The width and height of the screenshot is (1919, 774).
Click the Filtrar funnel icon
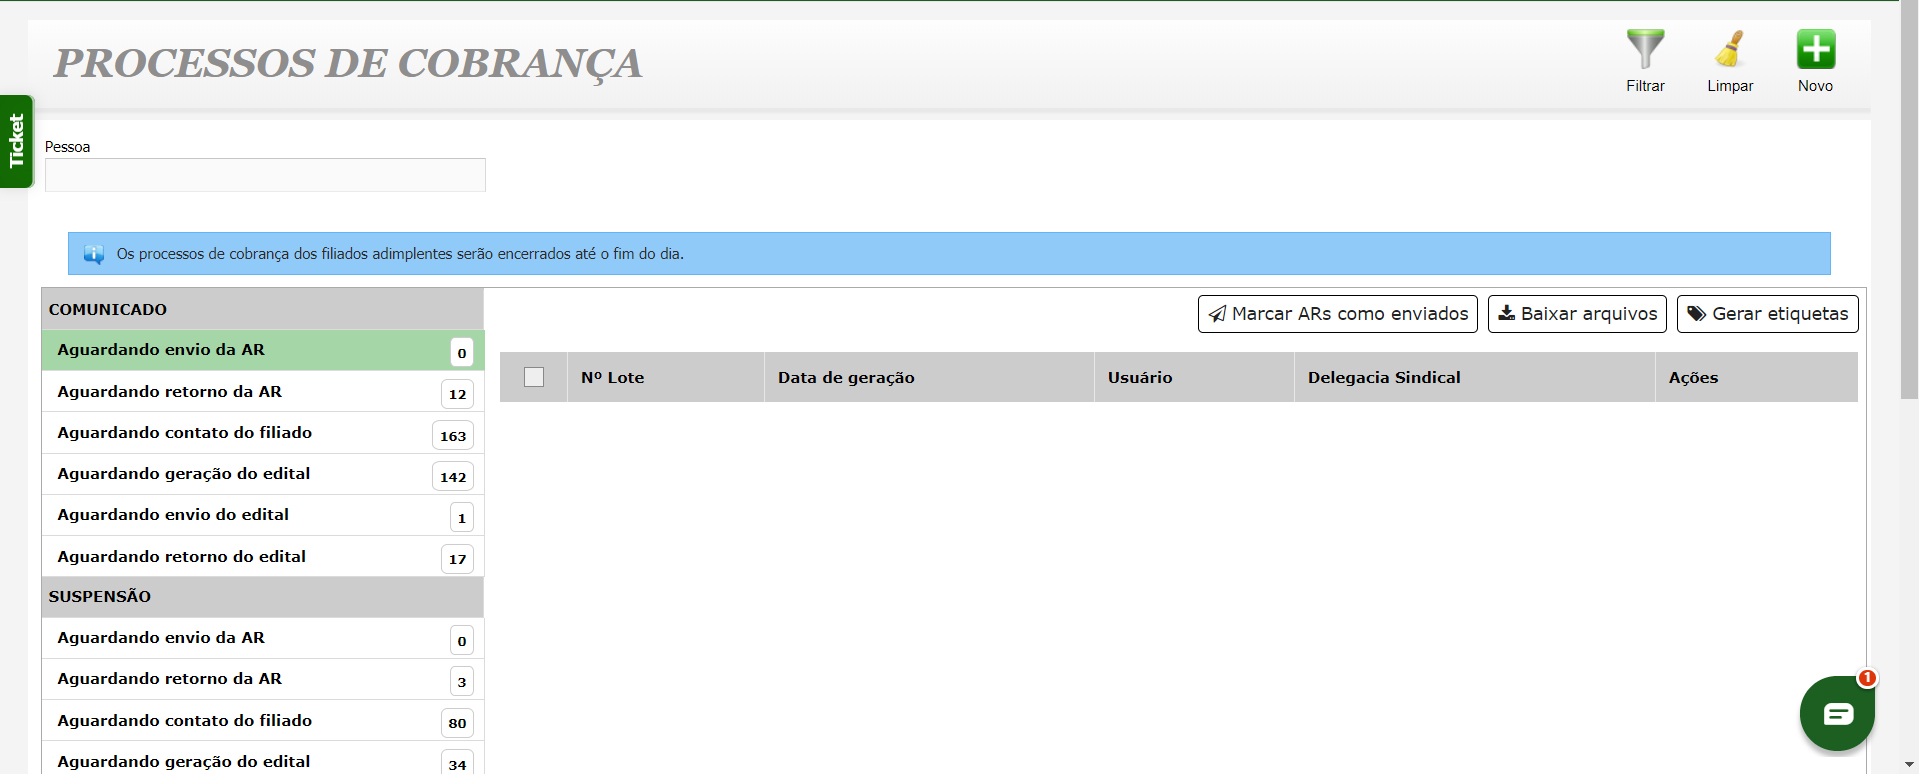1645,50
